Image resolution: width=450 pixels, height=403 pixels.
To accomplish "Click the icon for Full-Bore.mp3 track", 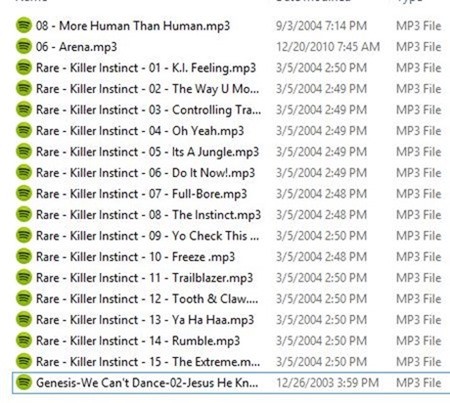I will 24,193.
